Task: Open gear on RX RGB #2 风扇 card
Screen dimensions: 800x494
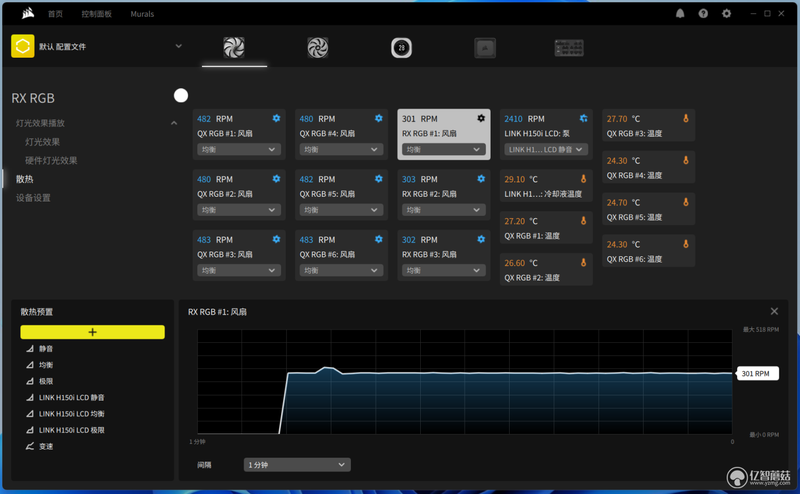Action: (x=481, y=179)
